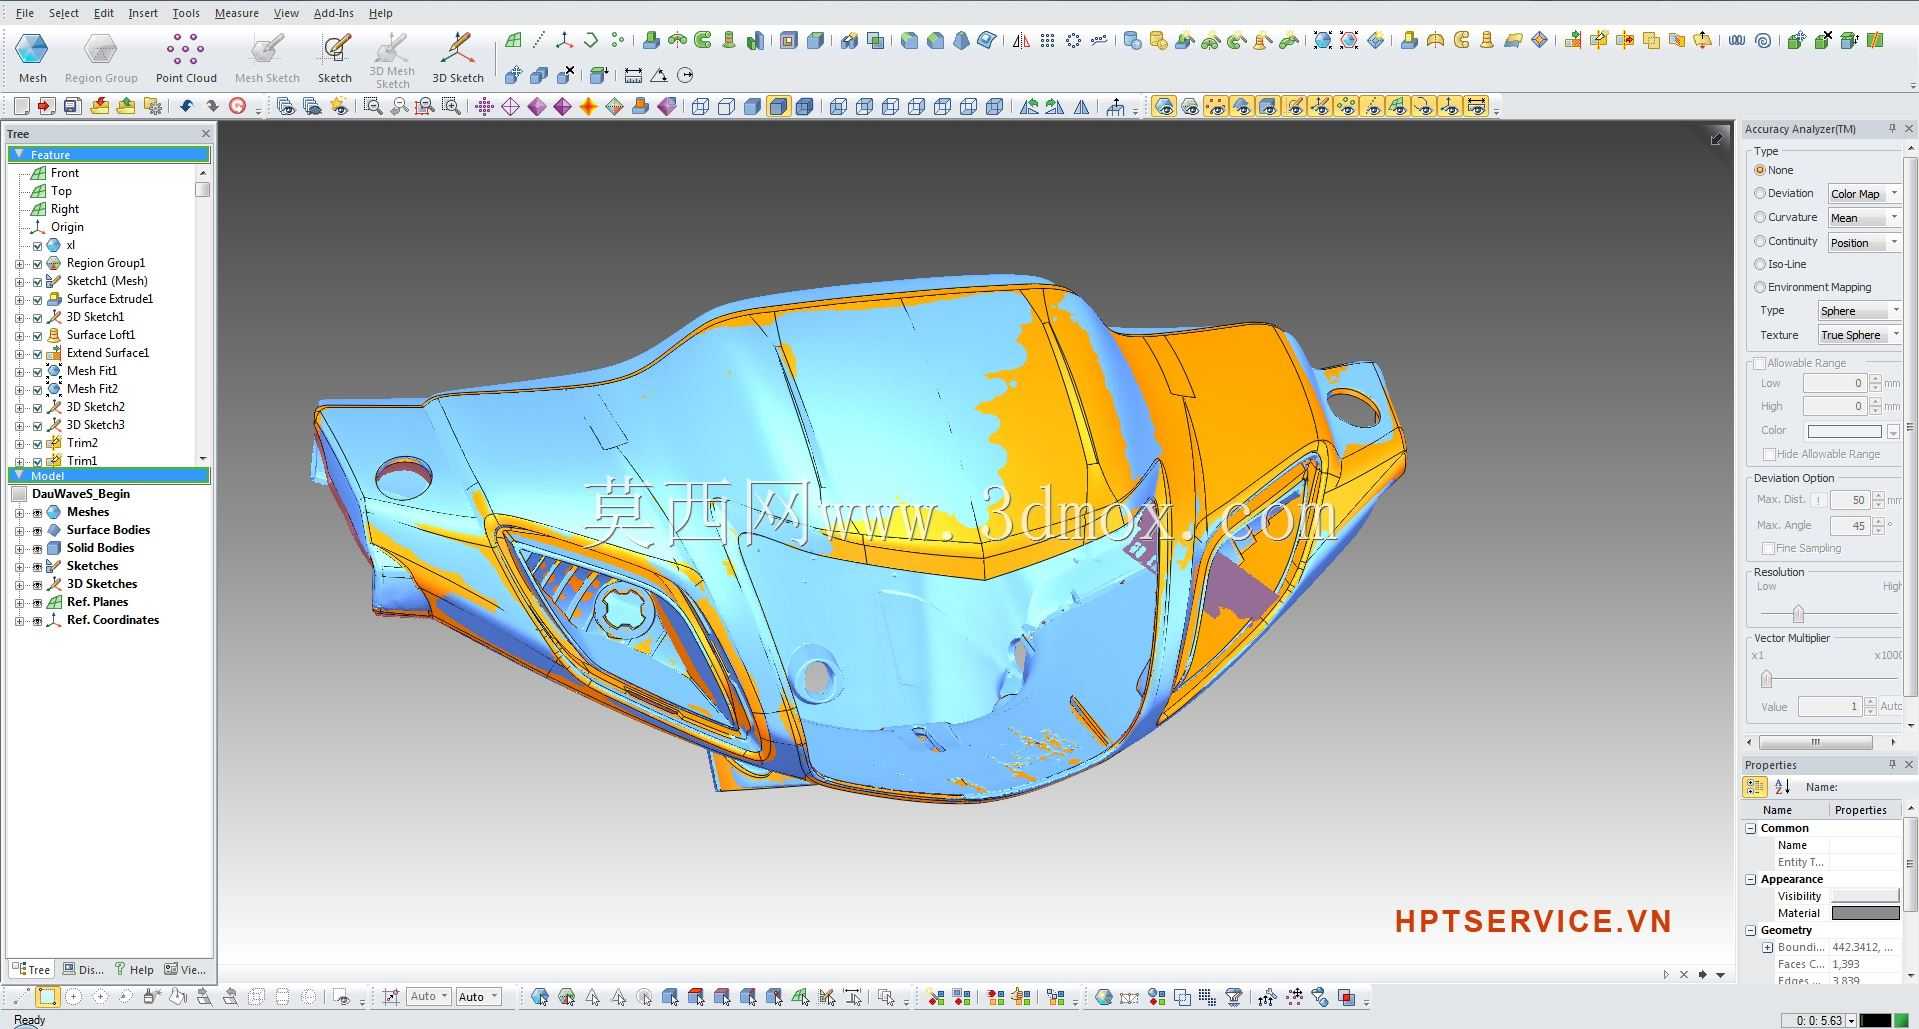Image resolution: width=1919 pixels, height=1029 pixels.
Task: Switch to wireframe diamond display mode
Action: click(510, 106)
